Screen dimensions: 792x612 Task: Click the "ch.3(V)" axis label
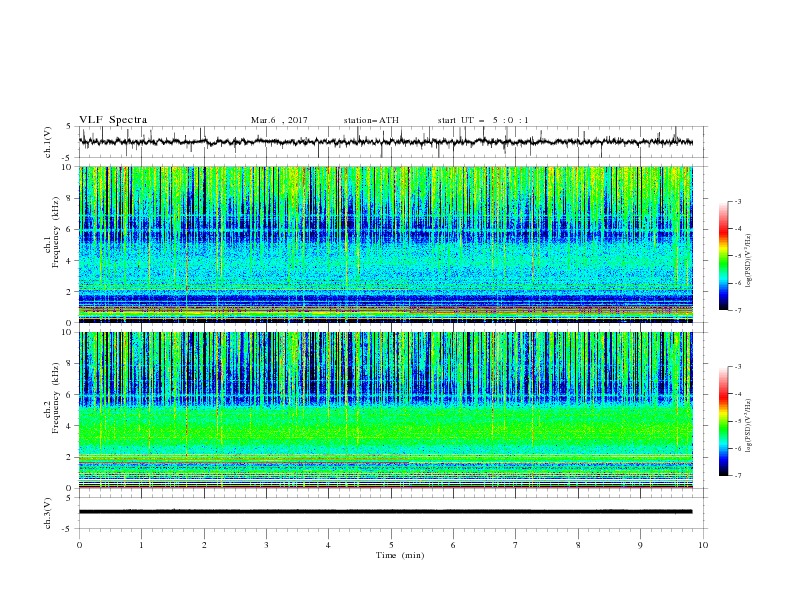click(48, 513)
